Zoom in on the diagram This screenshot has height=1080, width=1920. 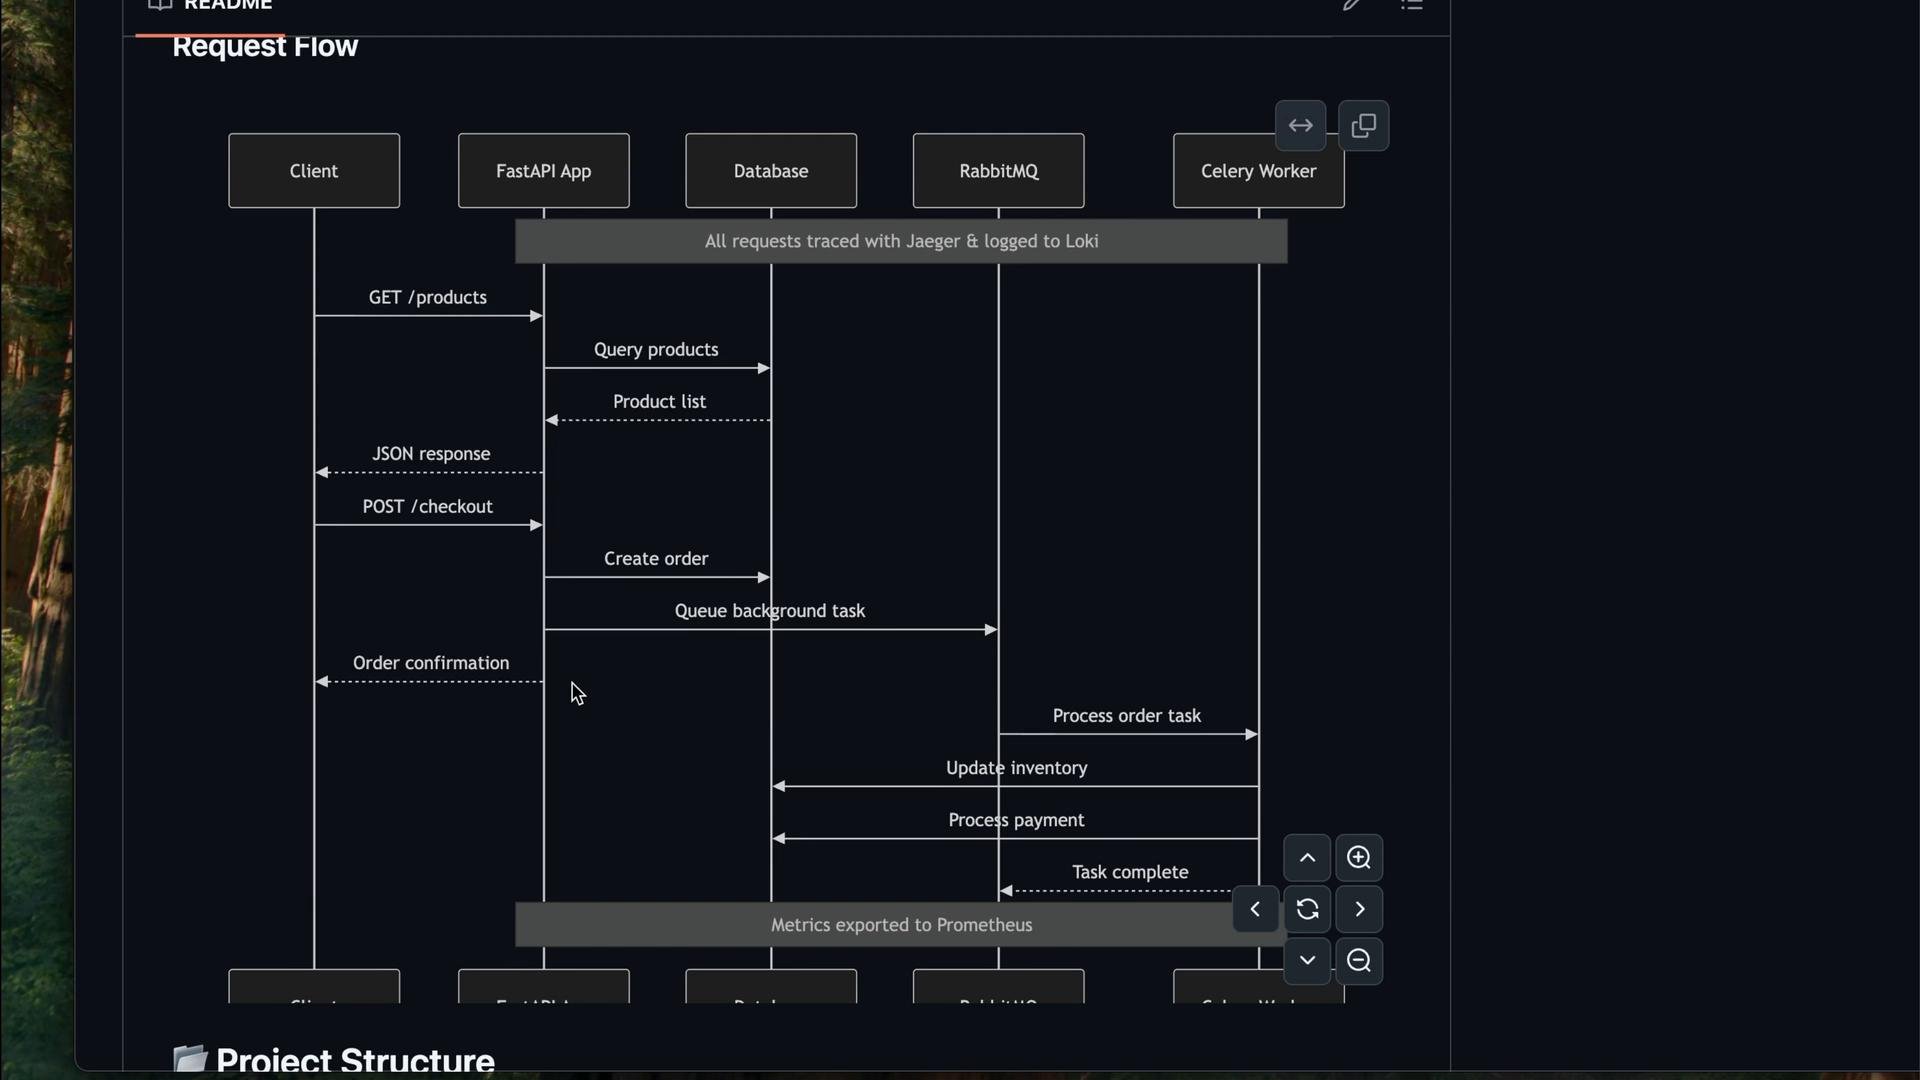pos(1358,857)
